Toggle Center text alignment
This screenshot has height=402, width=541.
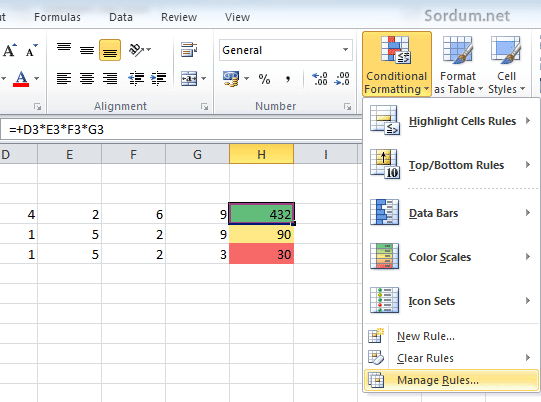87,79
